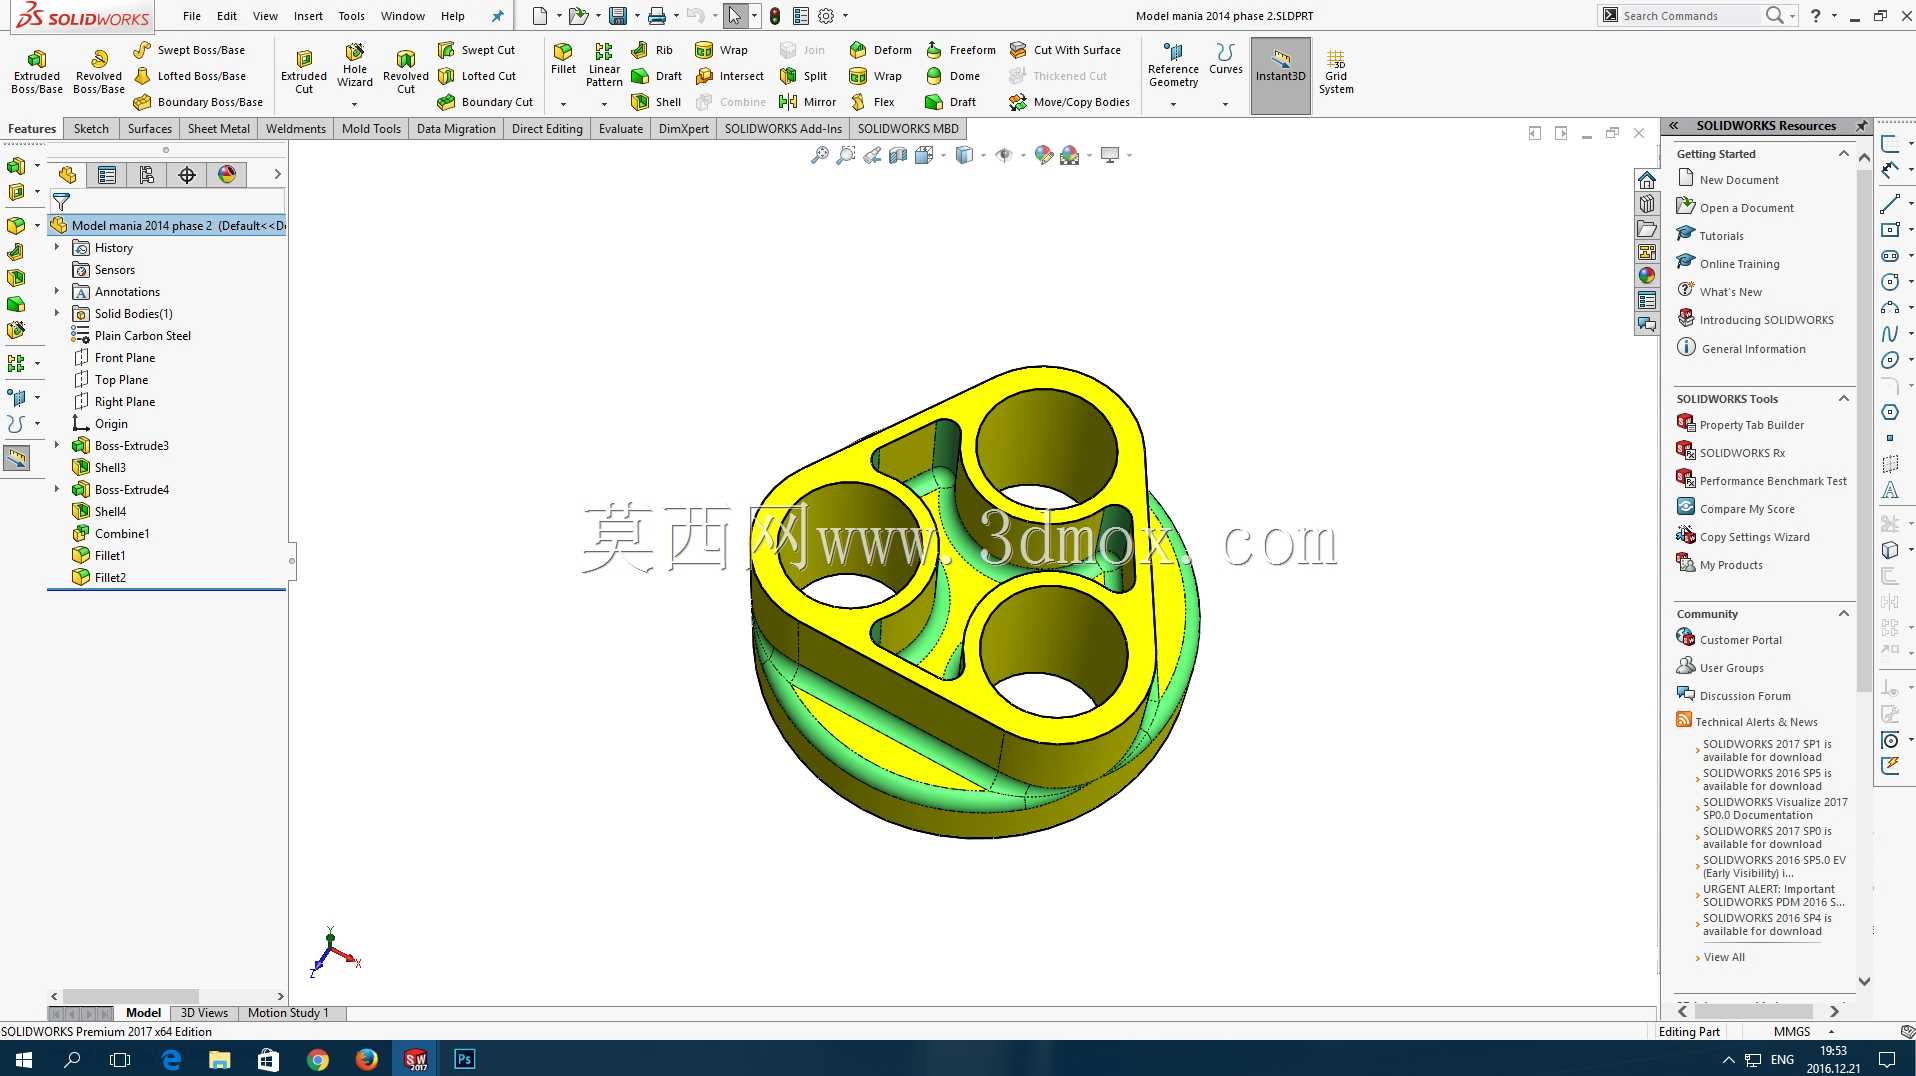Open the Curves tool menu

(1225, 60)
